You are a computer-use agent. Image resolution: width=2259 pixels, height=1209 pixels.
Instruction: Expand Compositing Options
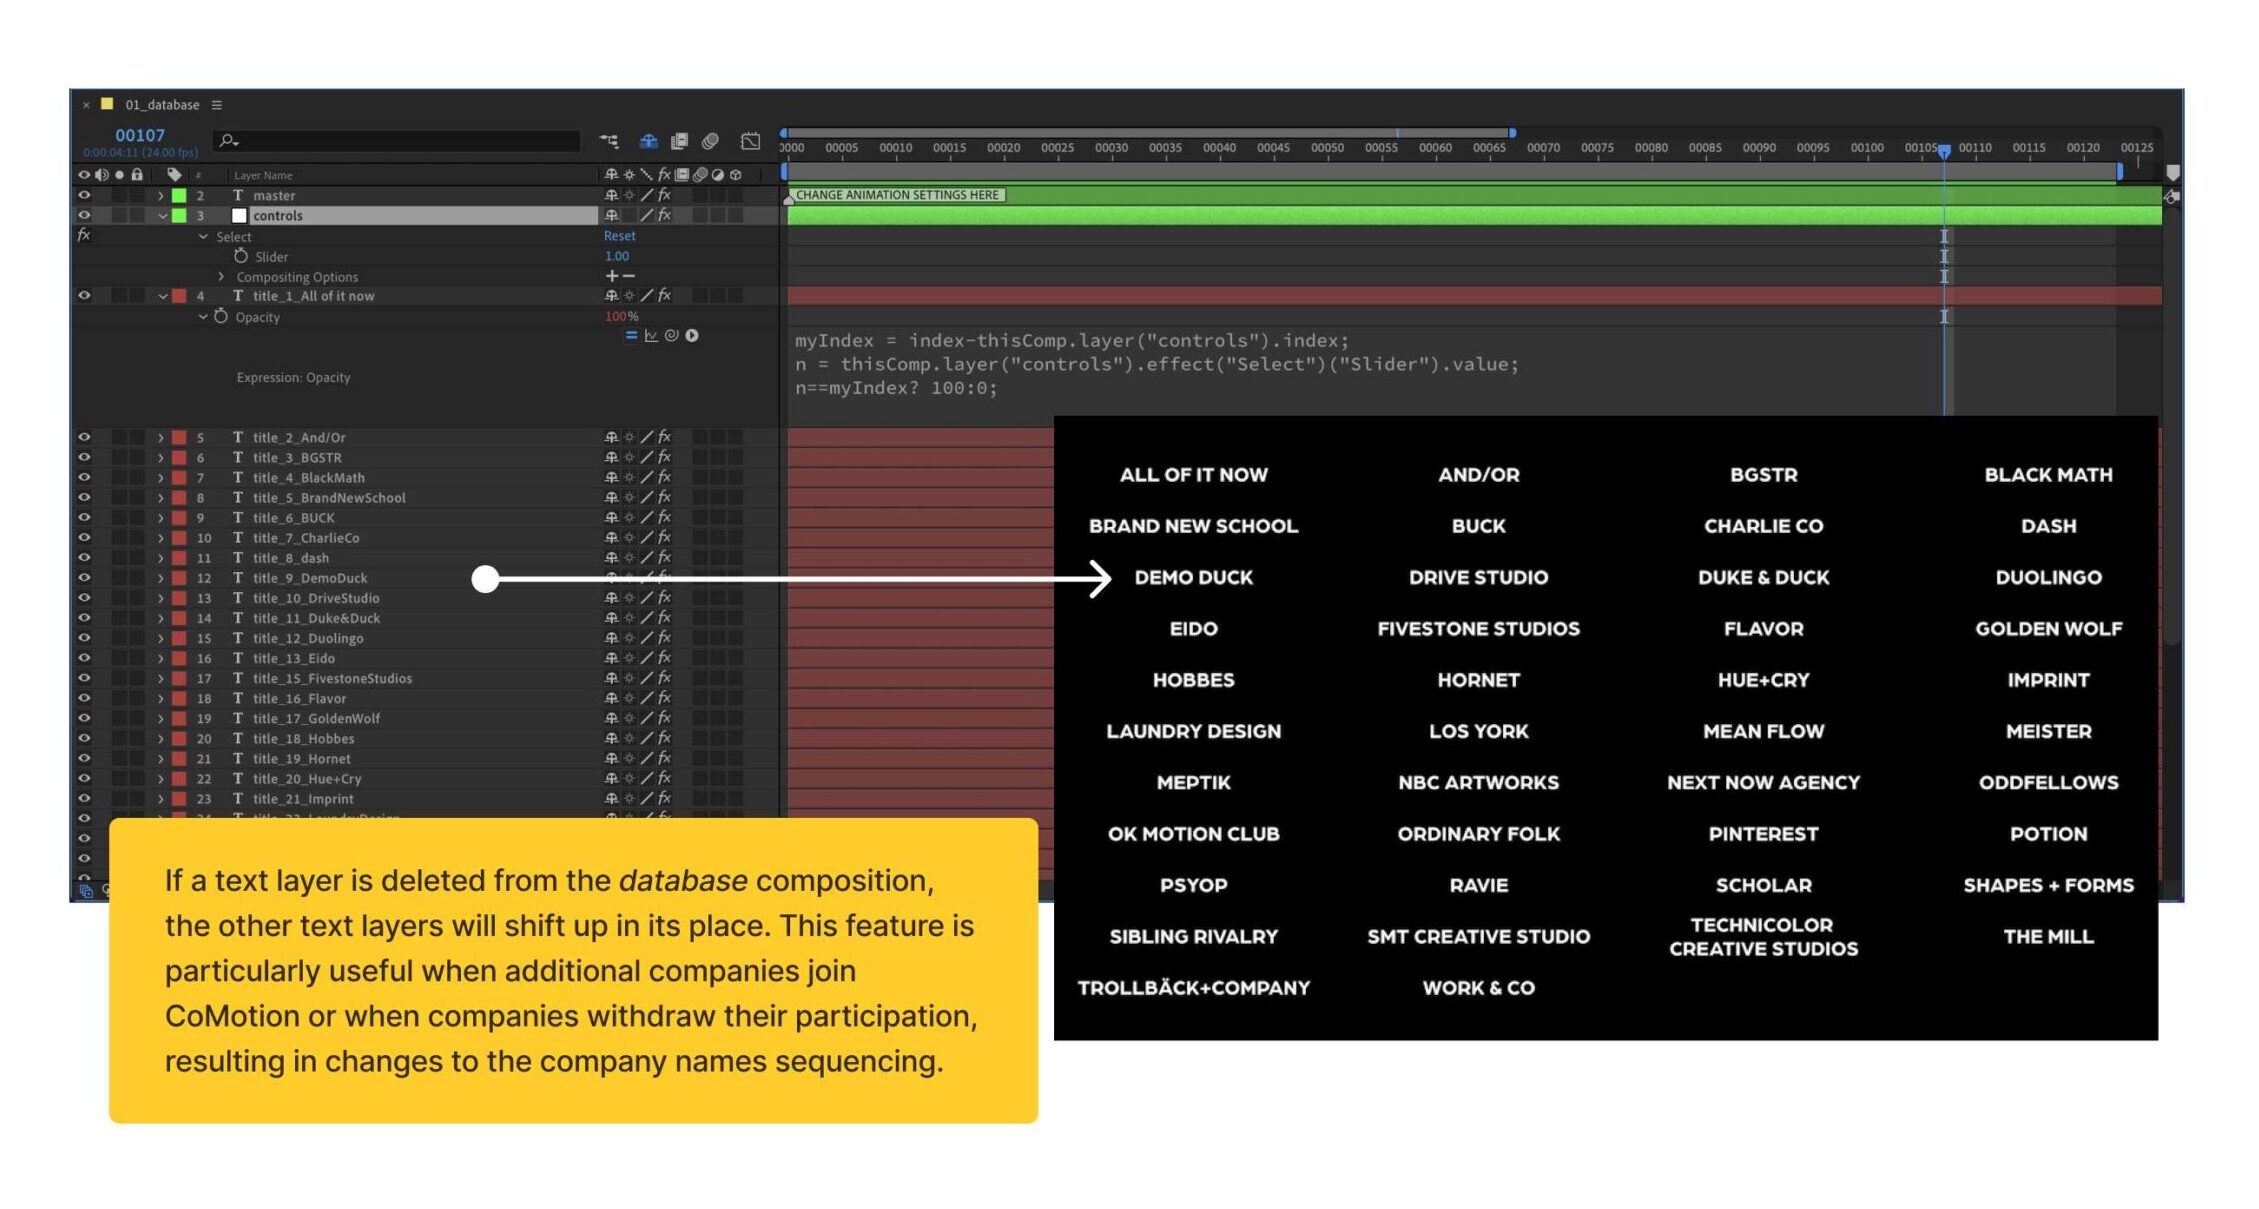[221, 277]
